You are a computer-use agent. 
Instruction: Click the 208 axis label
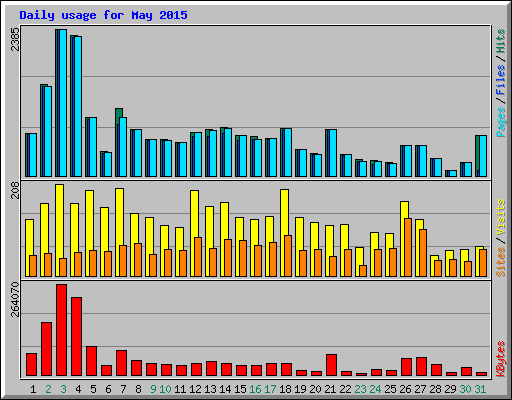pos(15,190)
